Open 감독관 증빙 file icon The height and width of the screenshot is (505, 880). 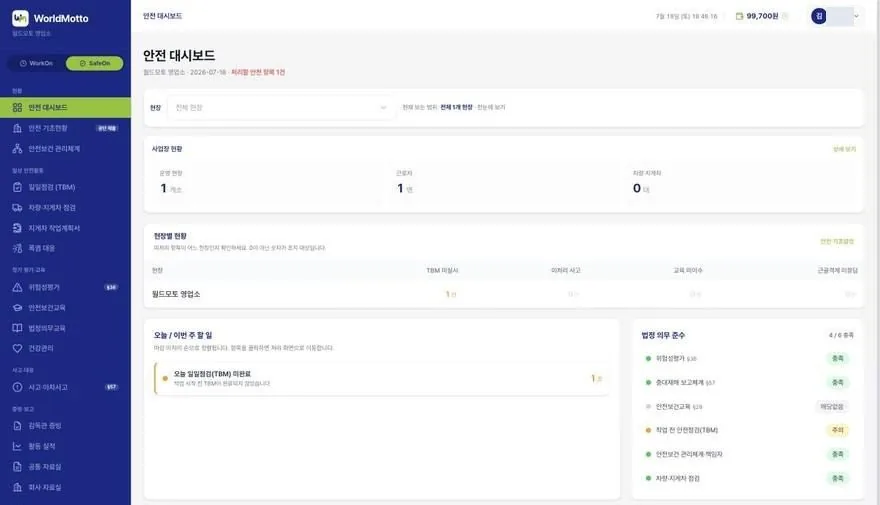tap(17, 425)
